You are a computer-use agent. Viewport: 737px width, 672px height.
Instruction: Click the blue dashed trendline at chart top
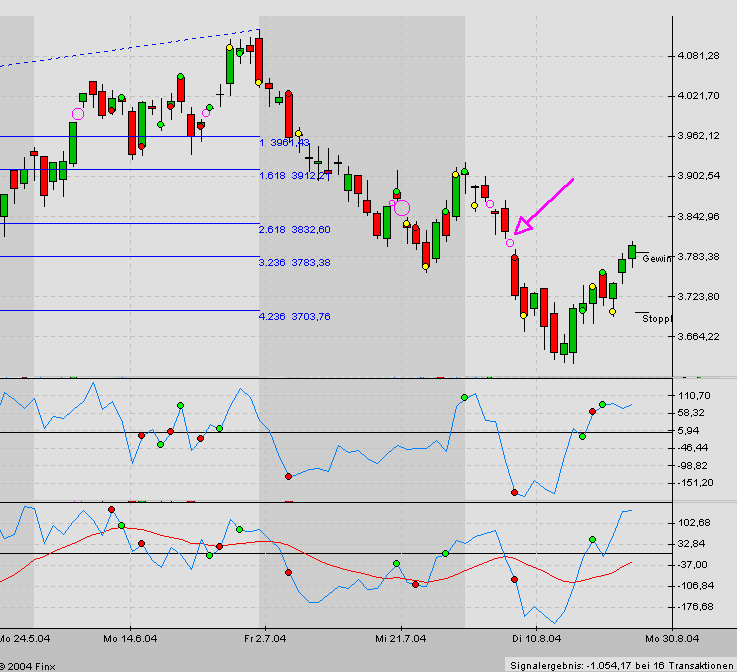pos(130,47)
